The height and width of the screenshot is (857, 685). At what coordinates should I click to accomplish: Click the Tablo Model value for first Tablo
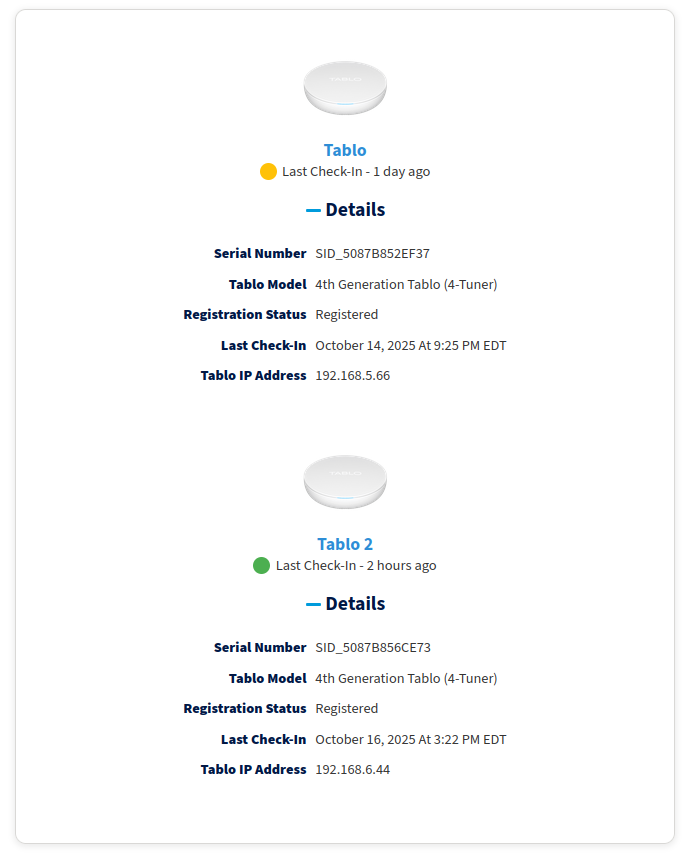tap(406, 285)
